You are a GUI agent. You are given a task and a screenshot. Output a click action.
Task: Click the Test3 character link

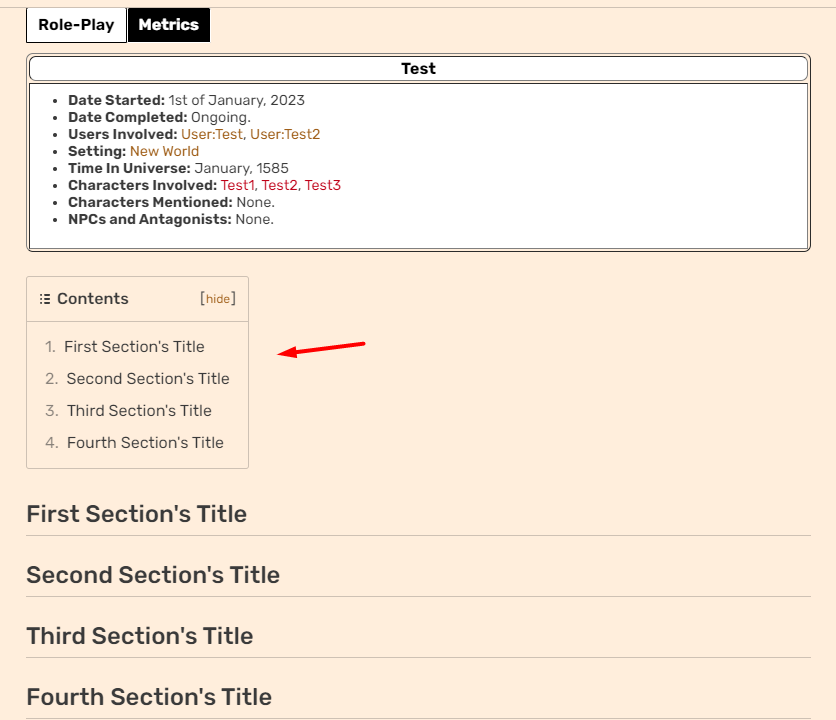pos(323,185)
